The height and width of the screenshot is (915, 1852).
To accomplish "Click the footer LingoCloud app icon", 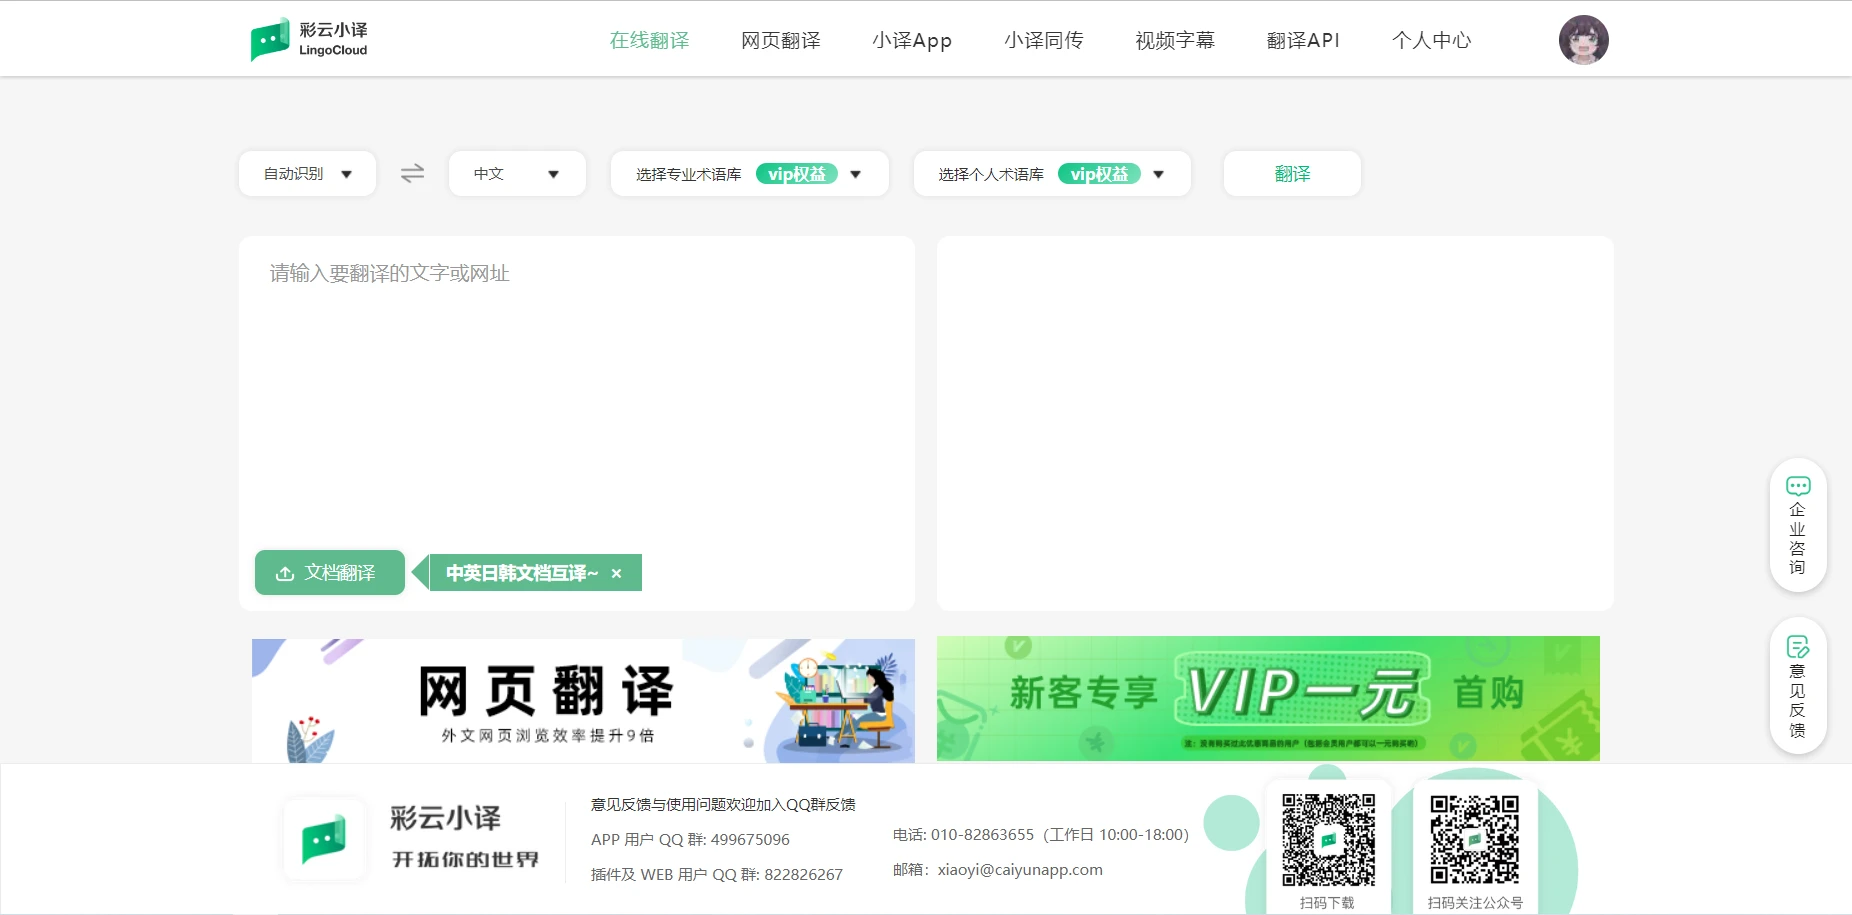I will pyautogui.click(x=324, y=840).
